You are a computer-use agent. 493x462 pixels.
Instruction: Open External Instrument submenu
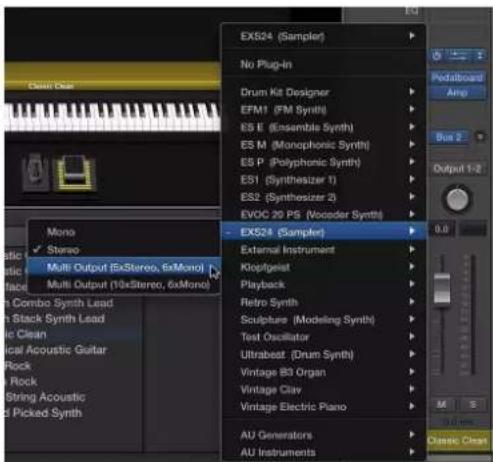(x=324, y=250)
